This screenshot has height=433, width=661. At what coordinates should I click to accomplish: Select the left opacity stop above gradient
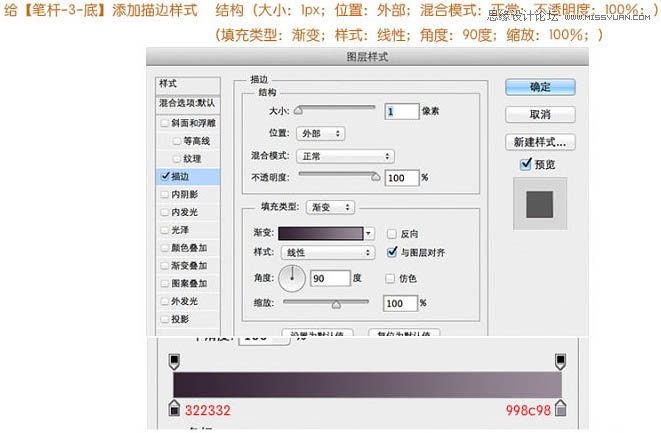click(x=174, y=361)
